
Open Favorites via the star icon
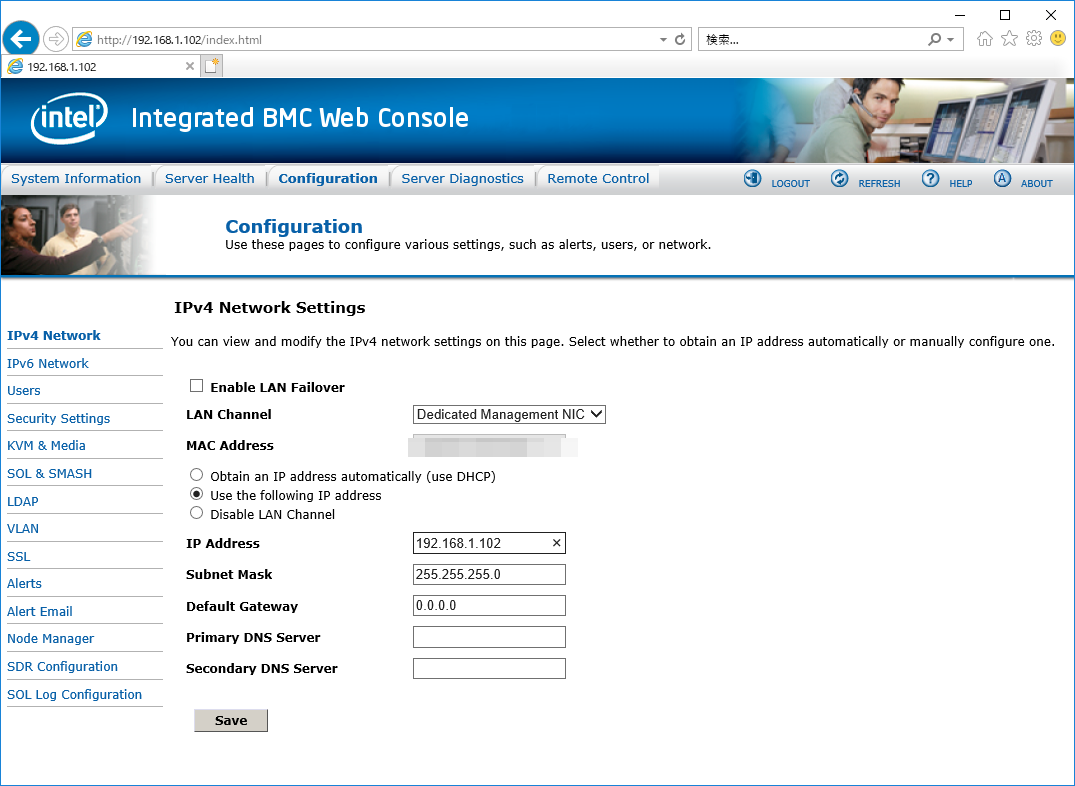tap(1009, 38)
